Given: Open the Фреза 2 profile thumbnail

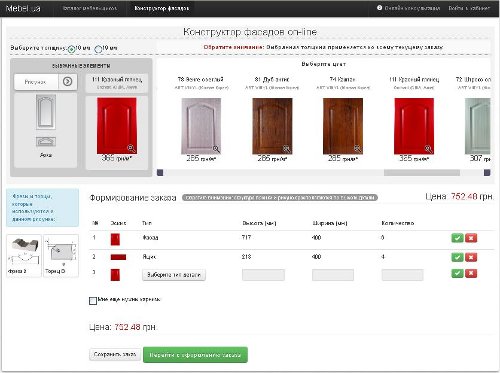Looking at the screenshot, I should tap(24, 256).
